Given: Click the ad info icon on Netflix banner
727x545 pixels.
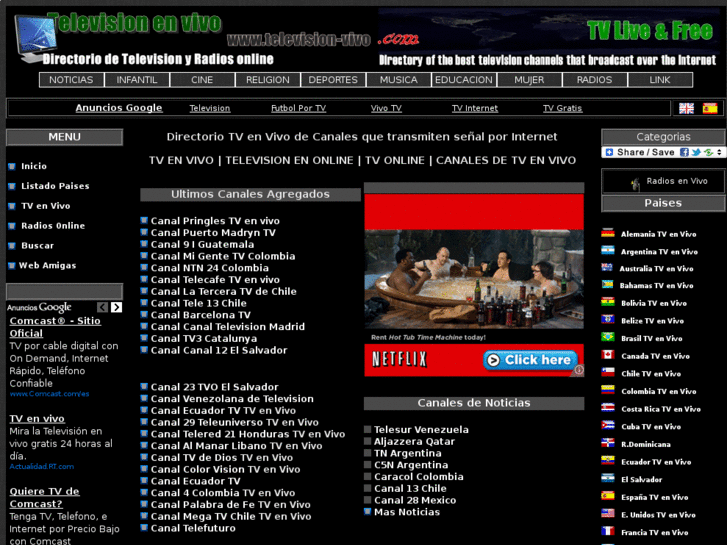Looking at the screenshot, I should pos(579,370).
